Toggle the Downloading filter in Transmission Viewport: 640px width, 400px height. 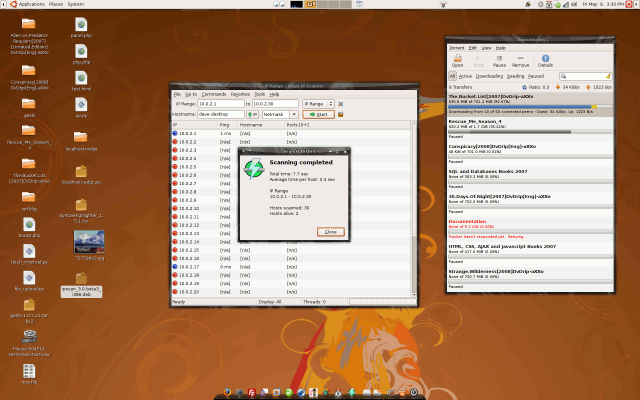point(489,76)
